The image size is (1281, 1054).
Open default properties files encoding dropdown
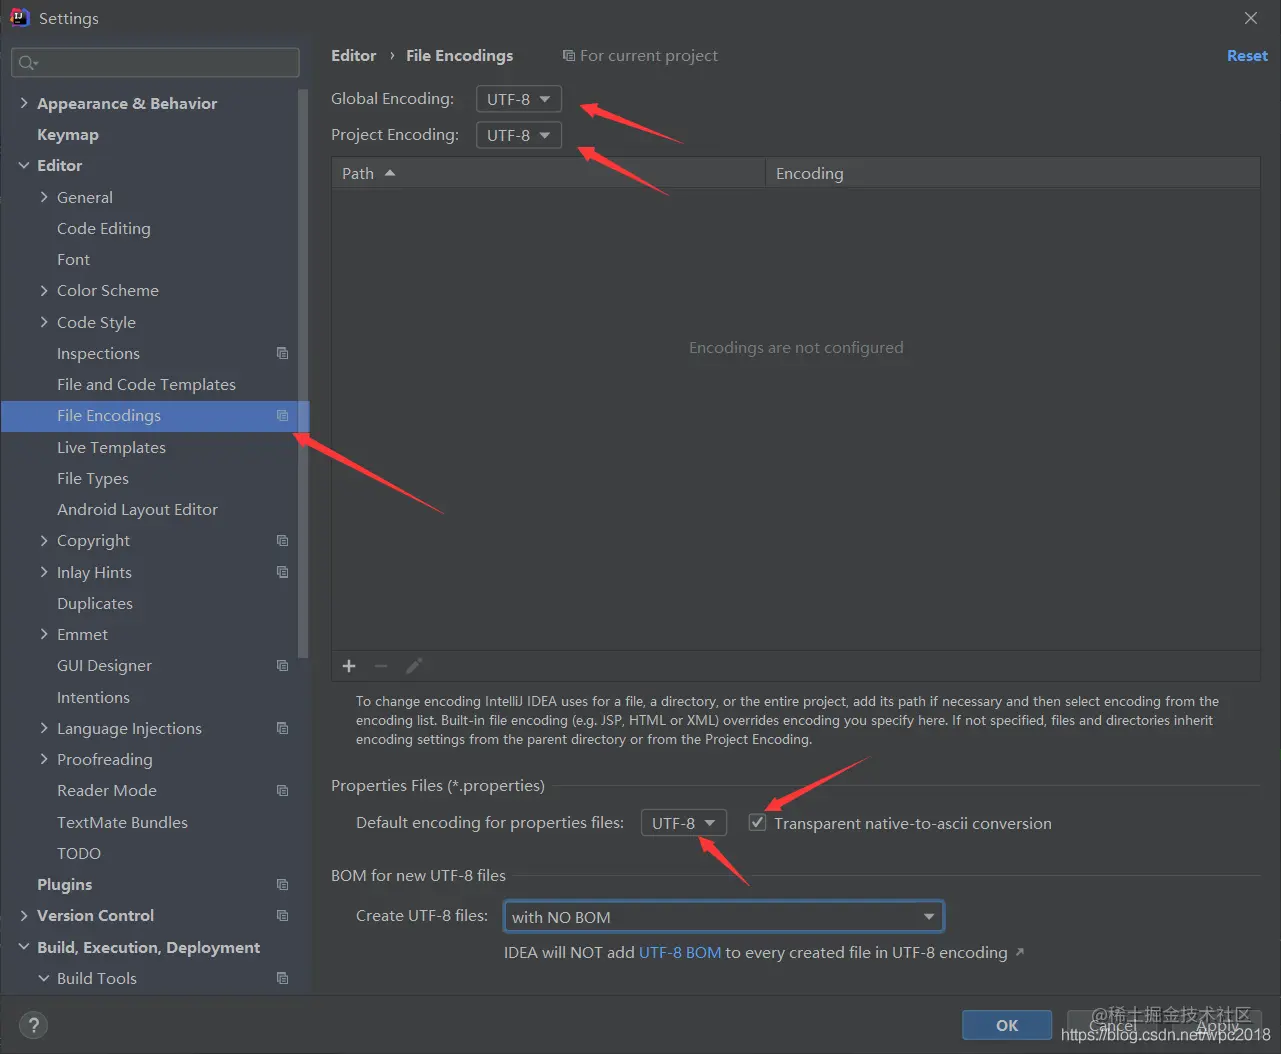tap(683, 823)
